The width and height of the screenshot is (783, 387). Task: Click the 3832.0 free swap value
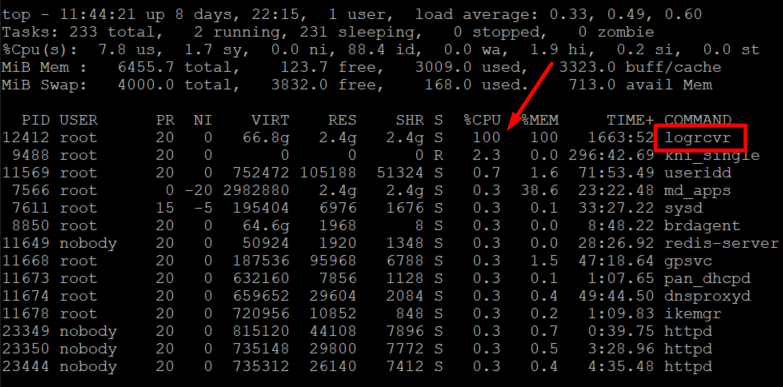pos(299,85)
